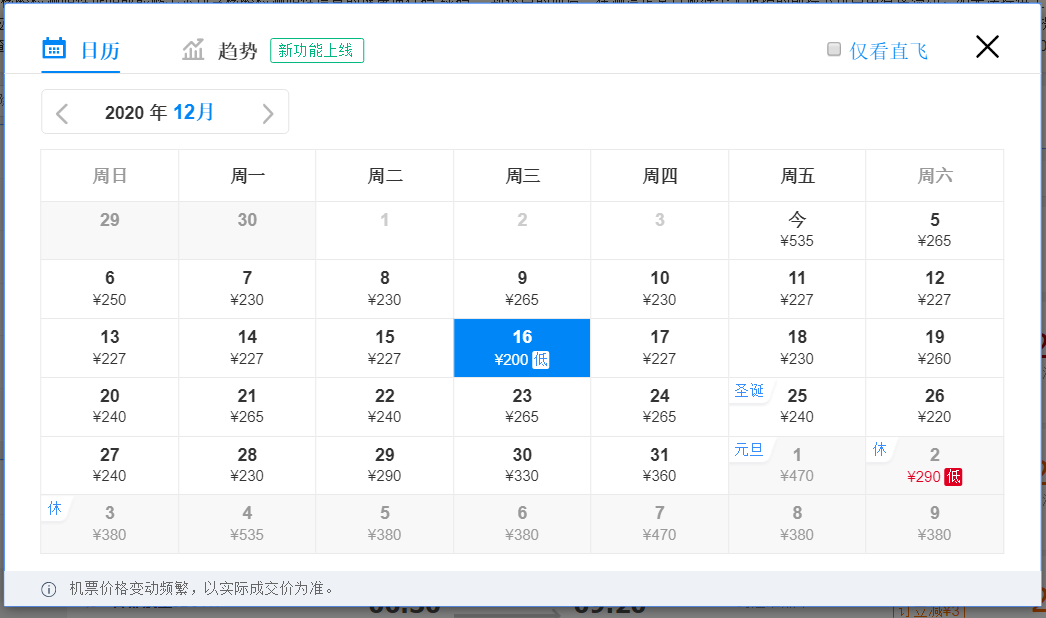This screenshot has height=618, width=1046.
Task: Pick December 12 at ¥227
Action: (935, 289)
